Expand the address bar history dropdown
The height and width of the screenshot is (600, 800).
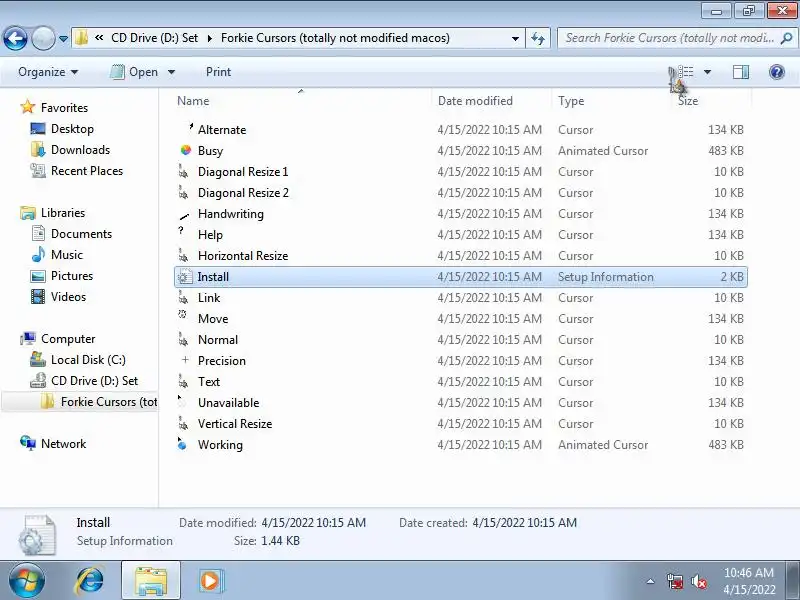pos(515,38)
